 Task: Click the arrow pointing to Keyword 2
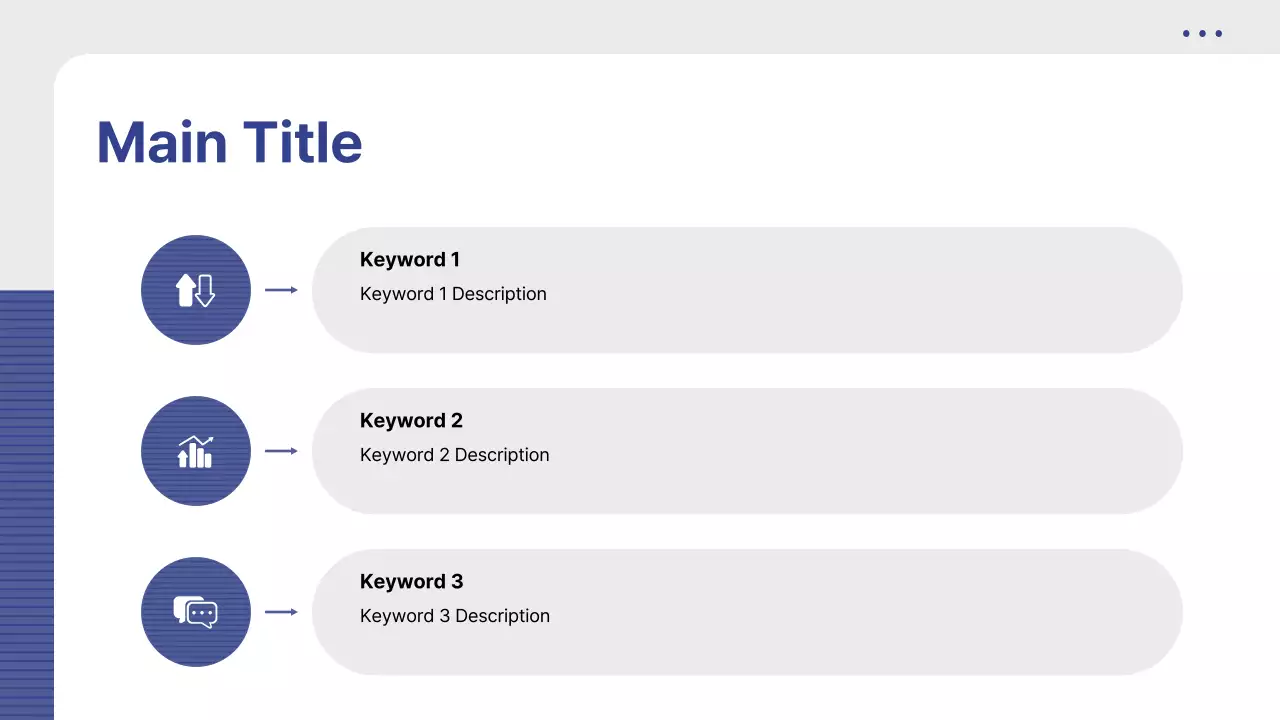click(x=281, y=451)
